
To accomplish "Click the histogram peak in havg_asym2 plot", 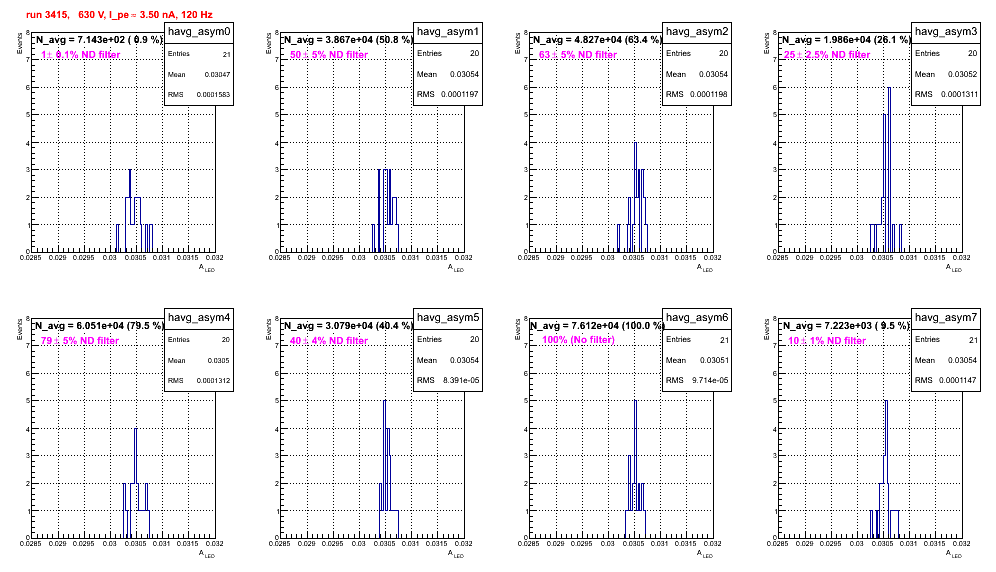I will pos(635,143).
